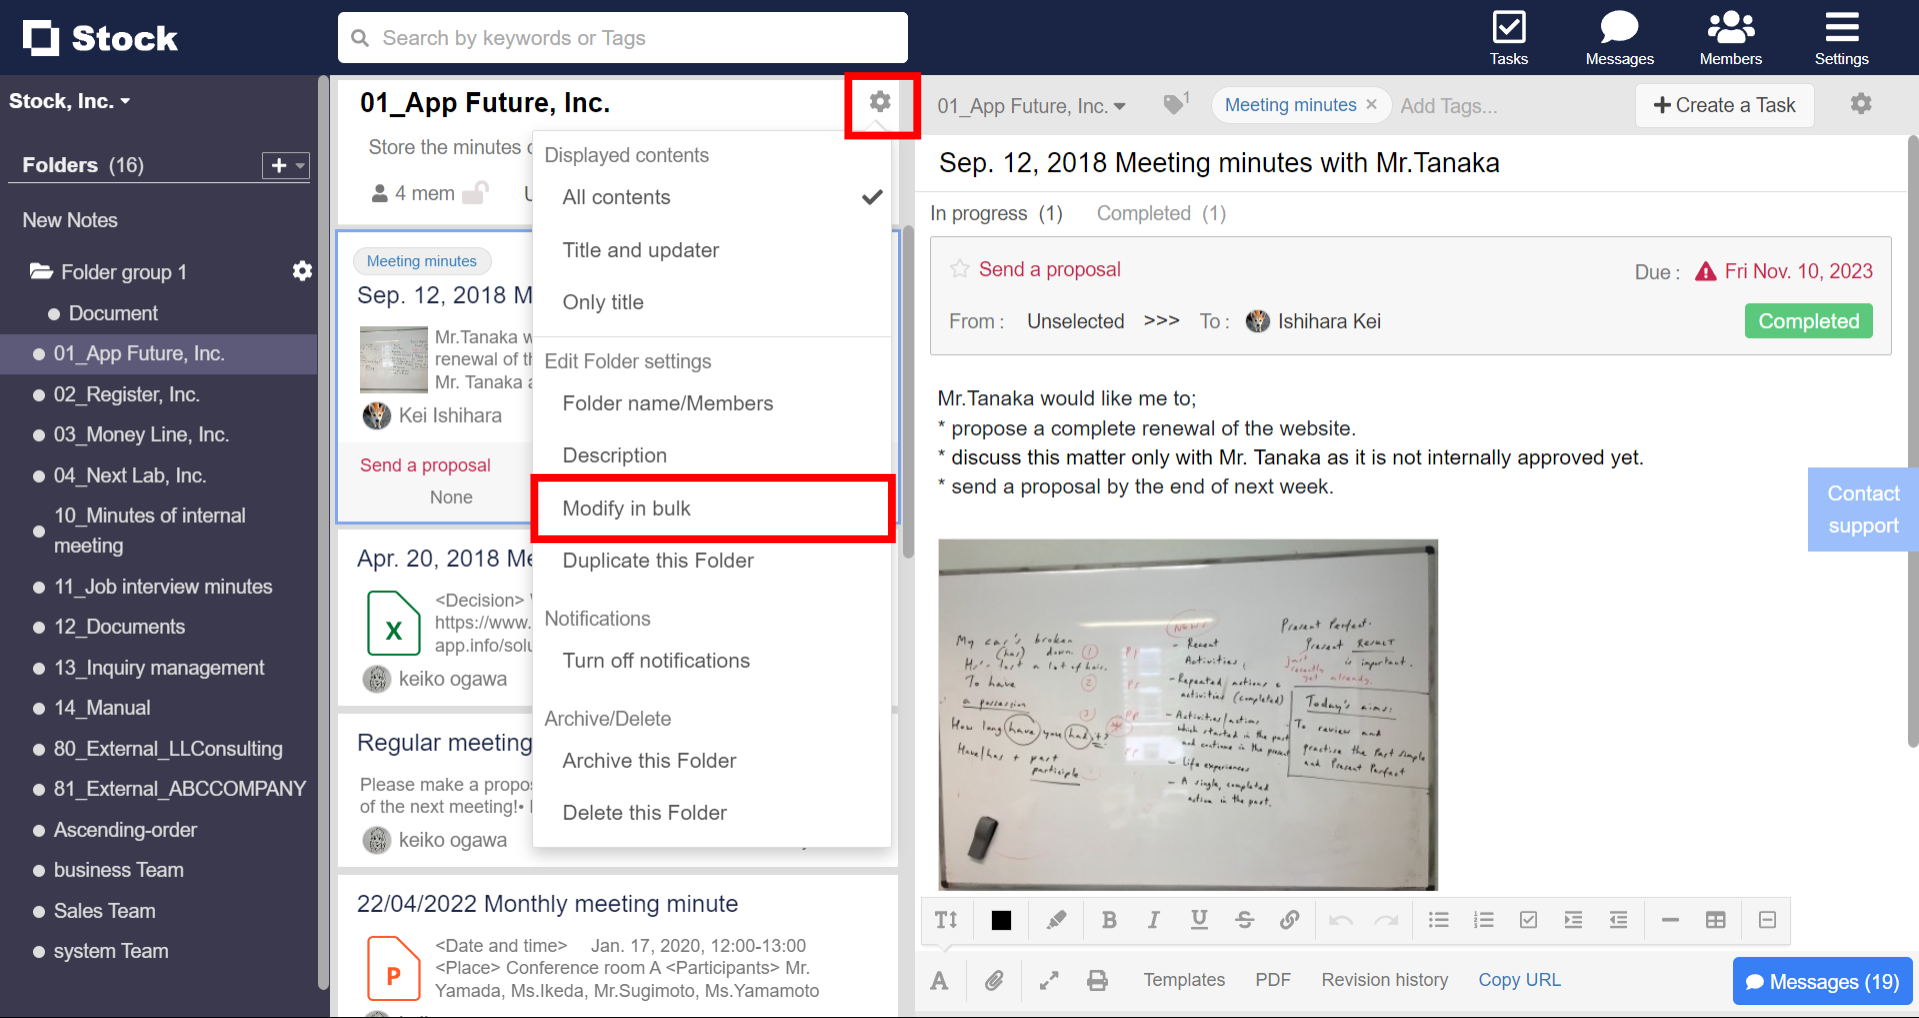
Task: Open the 01_App Future, Inc. note folder dropdown
Action: point(1032,106)
